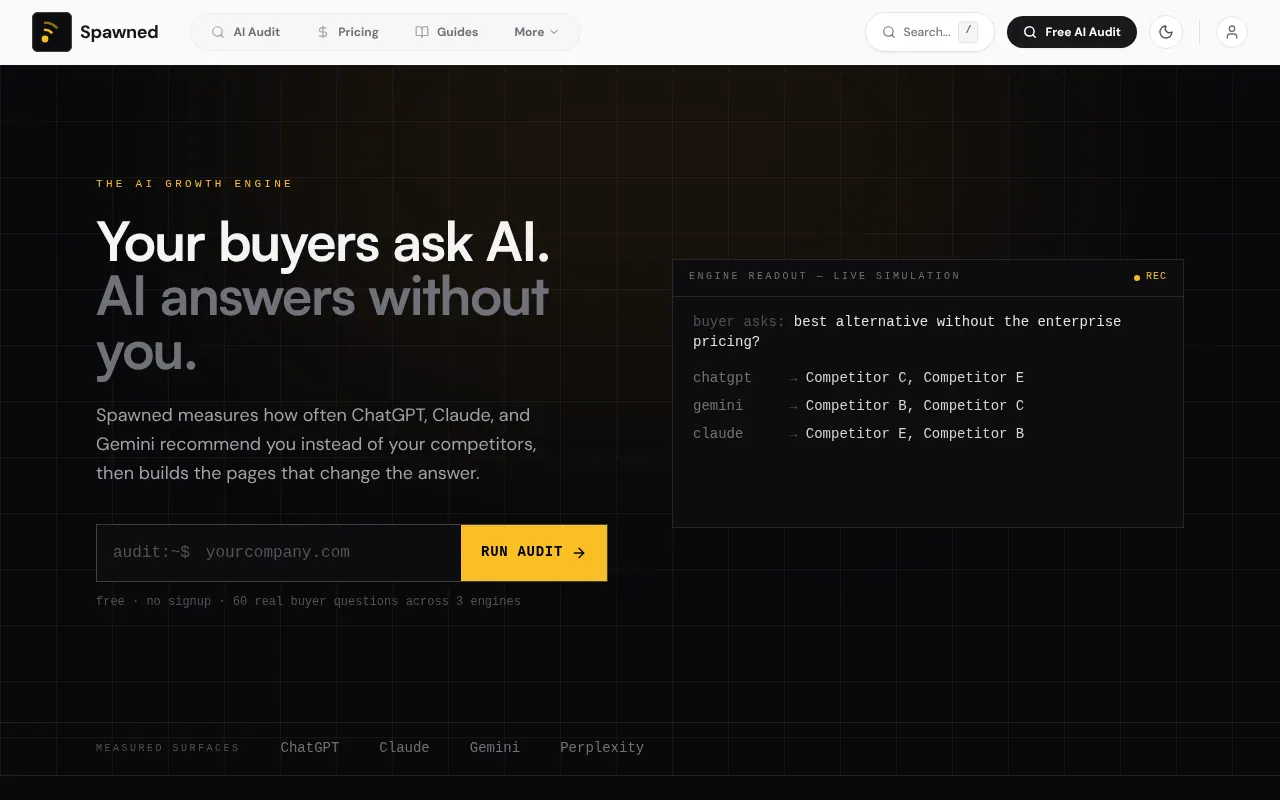The width and height of the screenshot is (1280, 800).
Task: Select ChatGPT in measured surfaces
Action: (x=310, y=747)
